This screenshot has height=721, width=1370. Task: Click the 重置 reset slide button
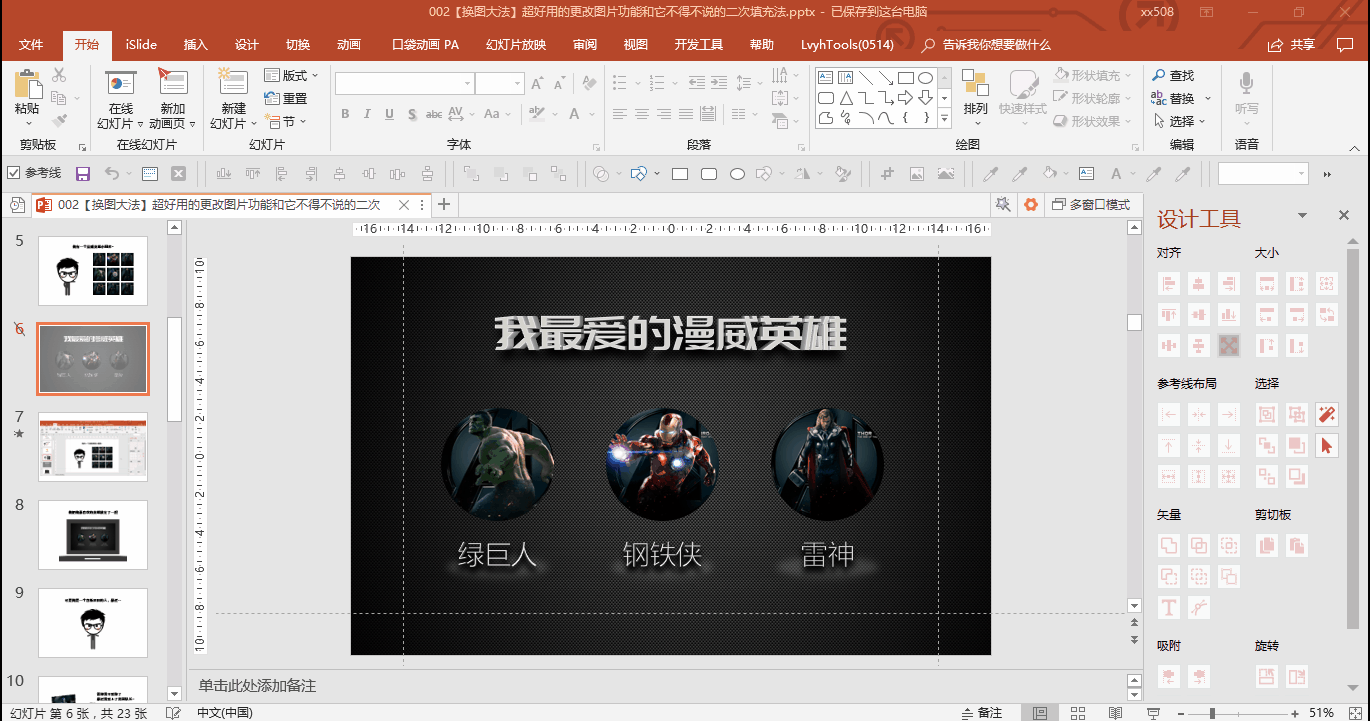286,98
